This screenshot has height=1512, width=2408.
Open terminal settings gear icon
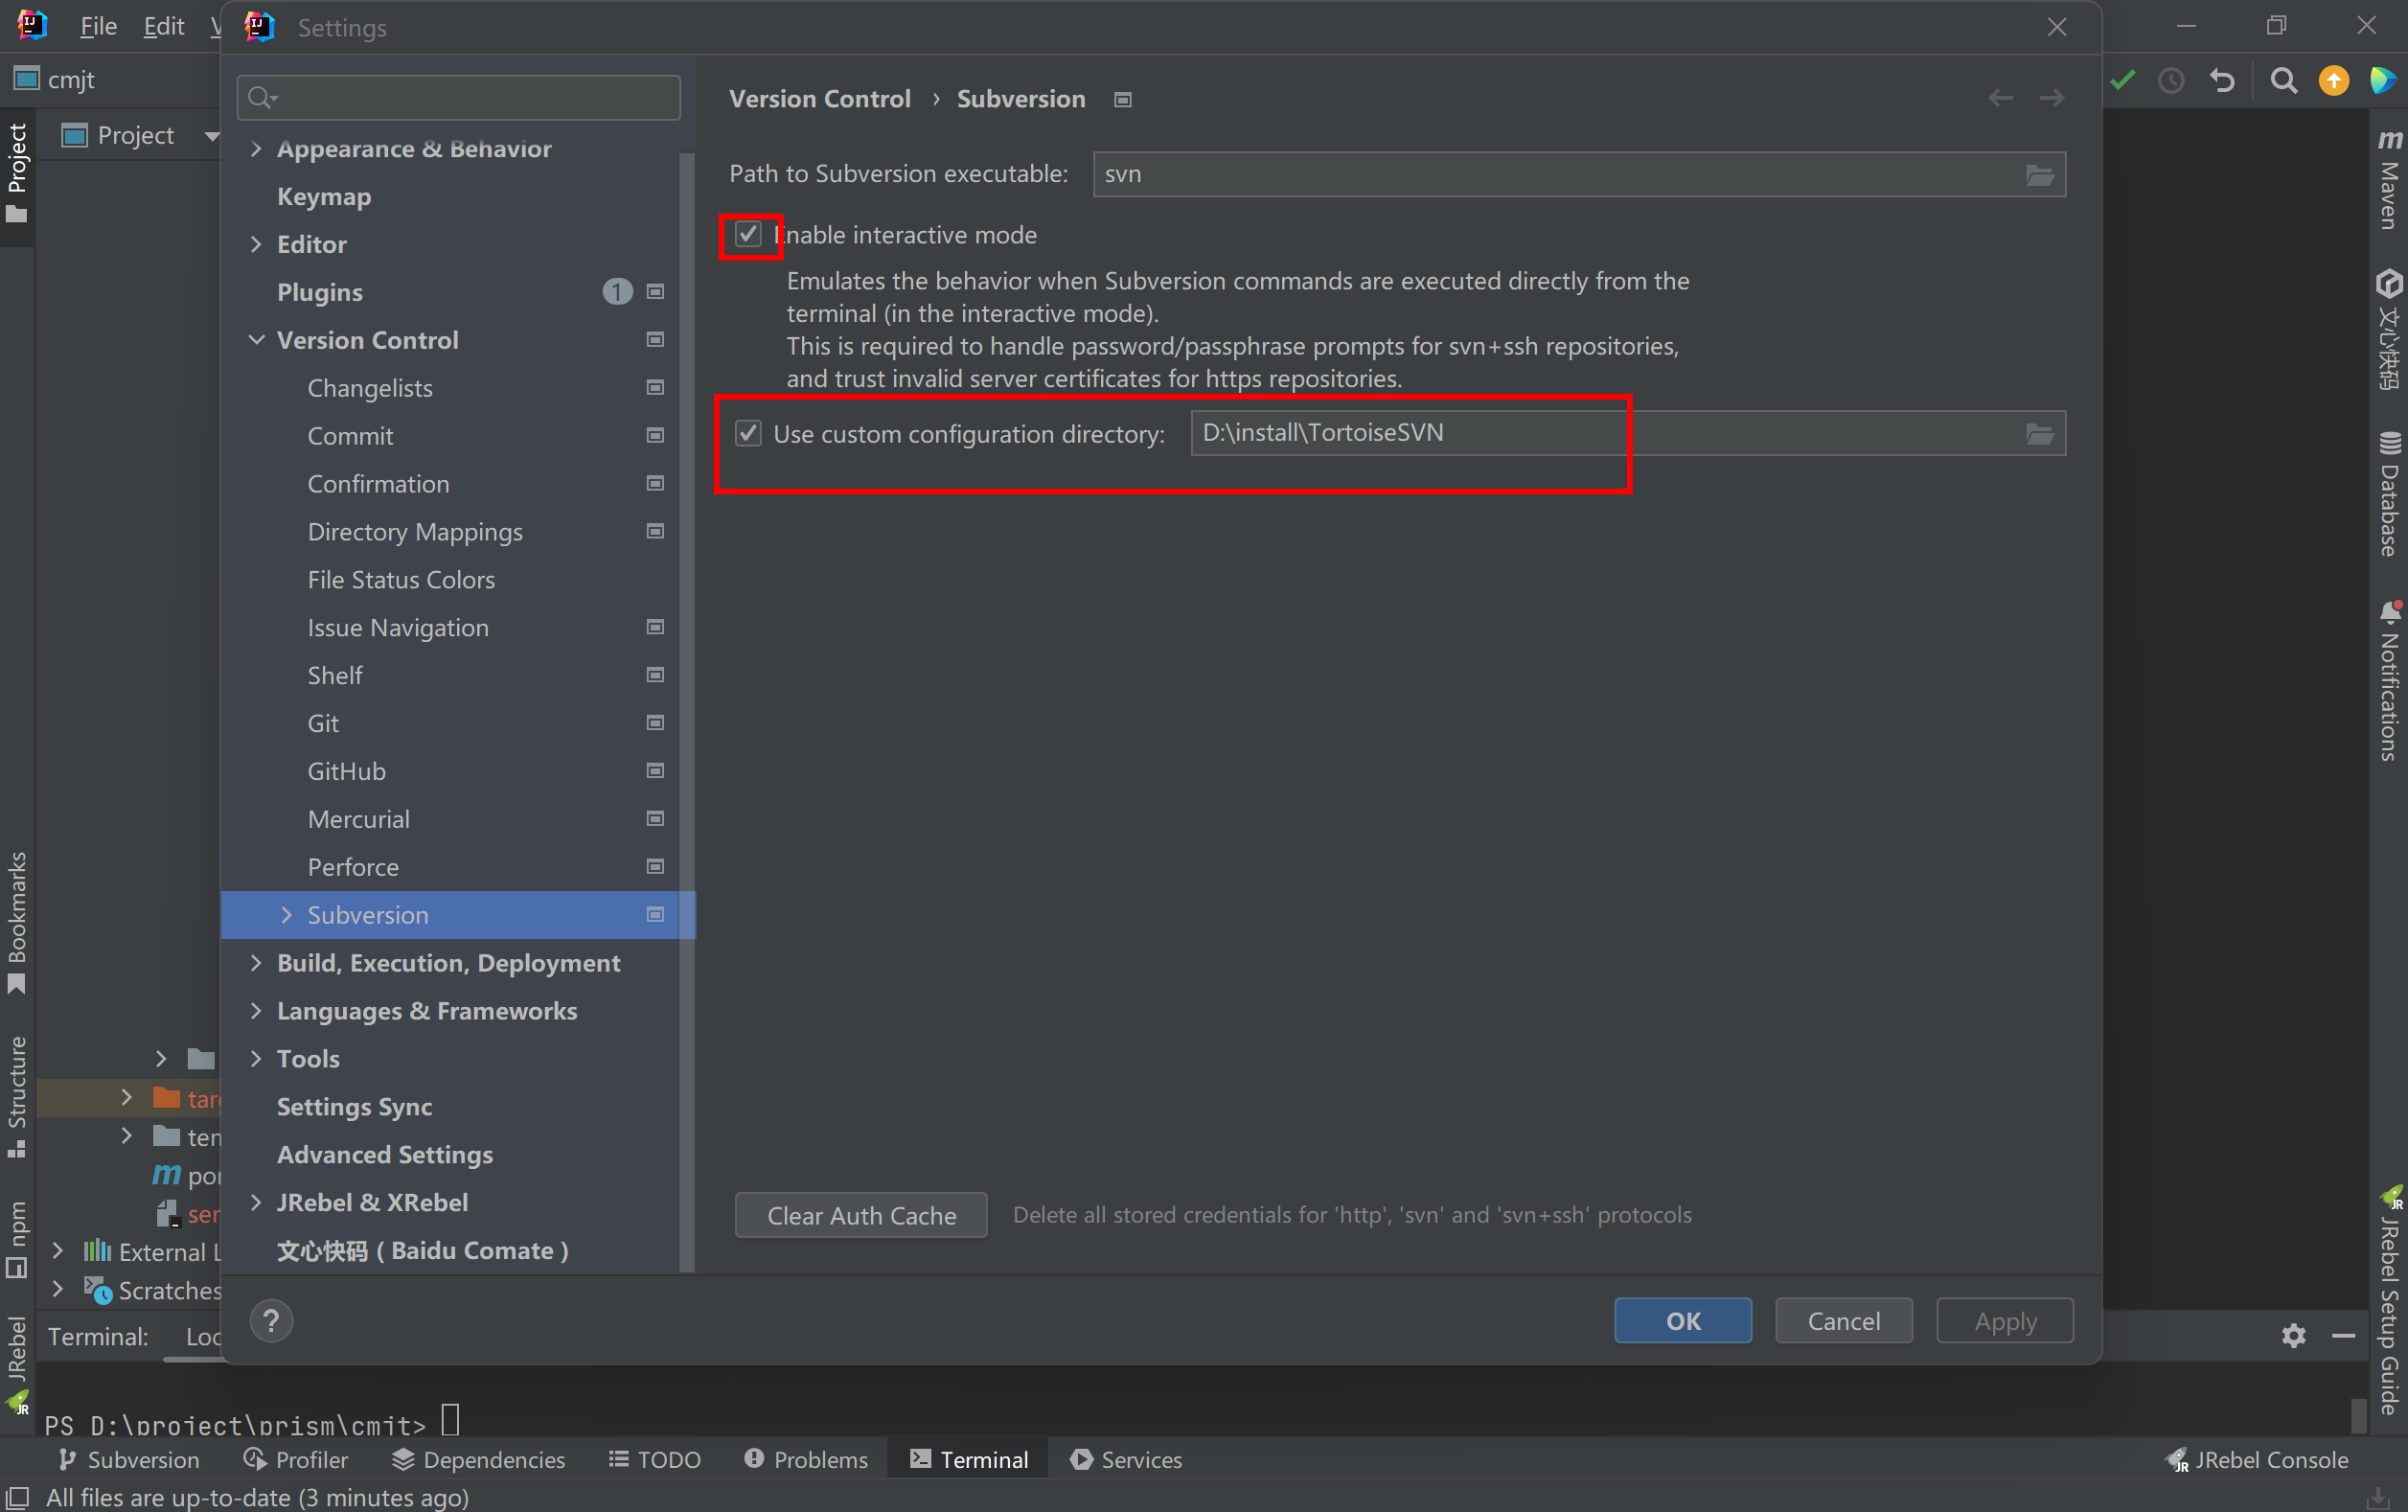[2293, 1335]
